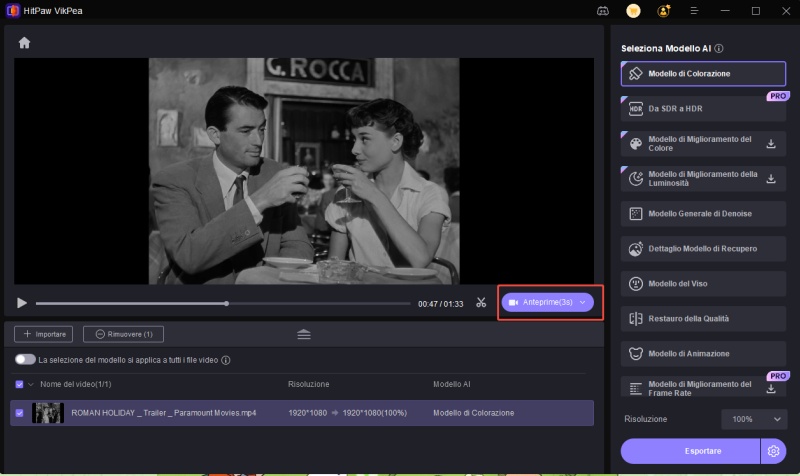The width and height of the screenshot is (800, 476).
Task: Open the user account icon
Action: [663, 11]
